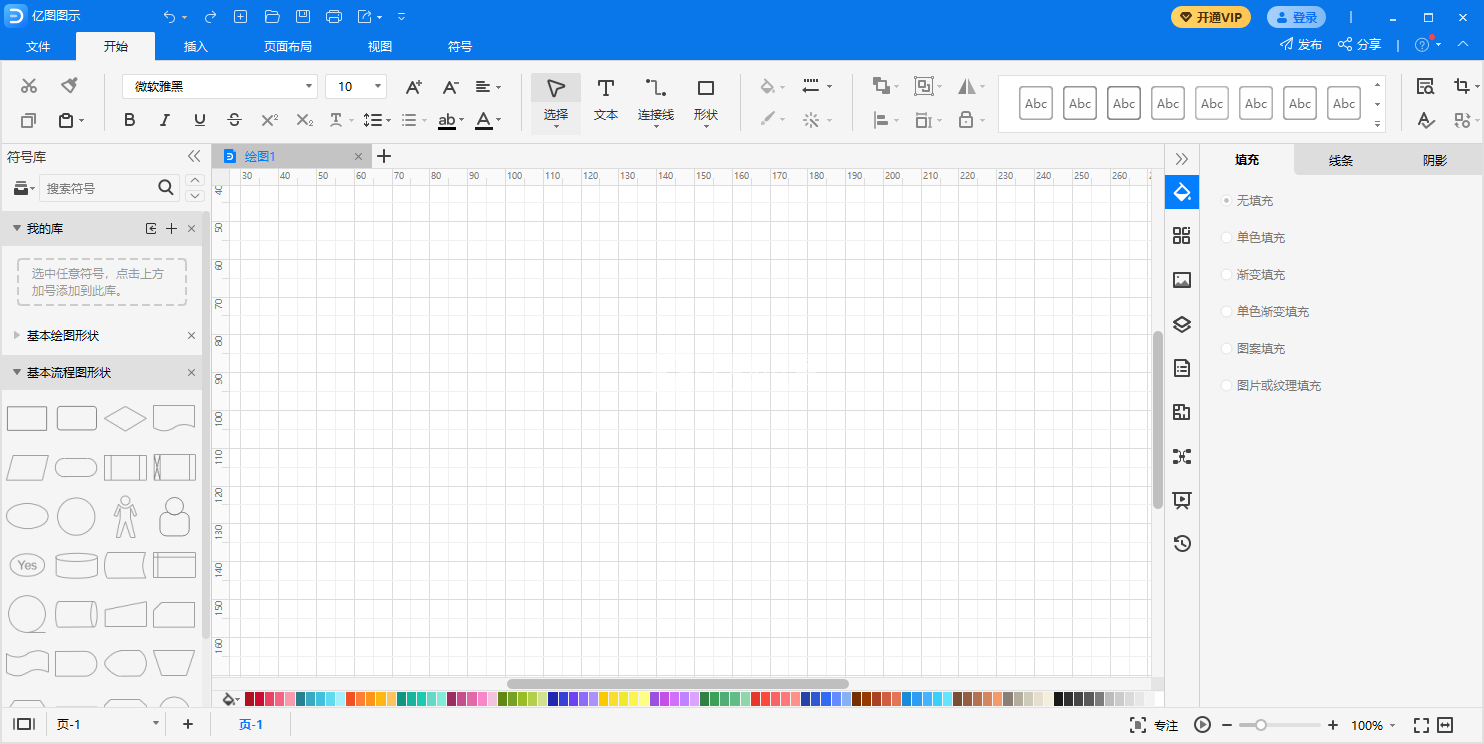Select the Text tool in the ribbon
The width and height of the screenshot is (1484, 744).
click(x=605, y=100)
